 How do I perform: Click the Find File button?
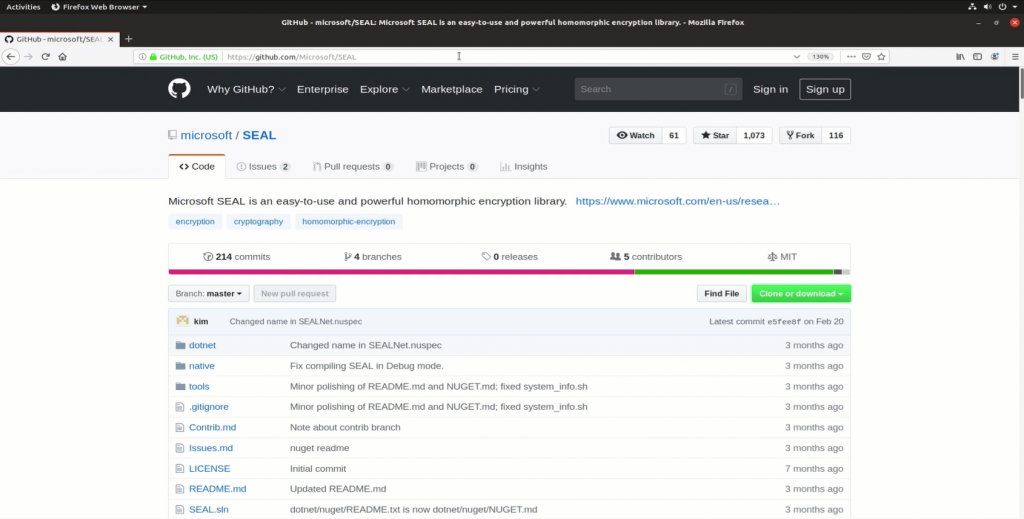click(x=722, y=294)
